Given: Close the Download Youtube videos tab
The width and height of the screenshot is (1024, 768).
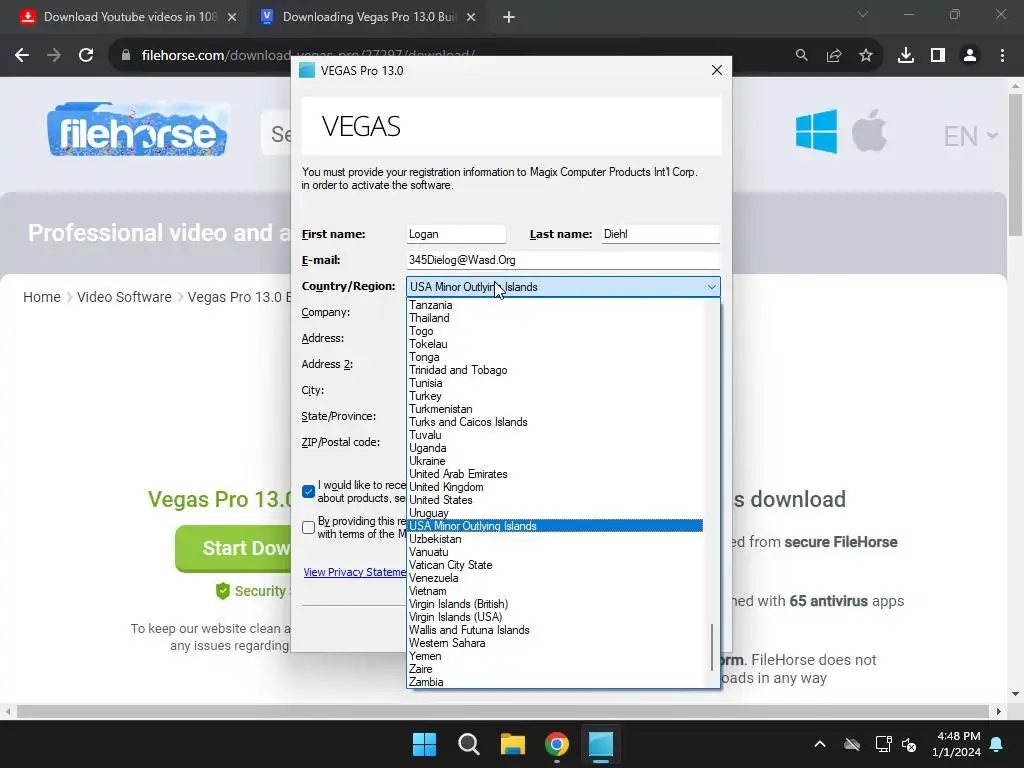Looking at the screenshot, I should coord(232,17).
